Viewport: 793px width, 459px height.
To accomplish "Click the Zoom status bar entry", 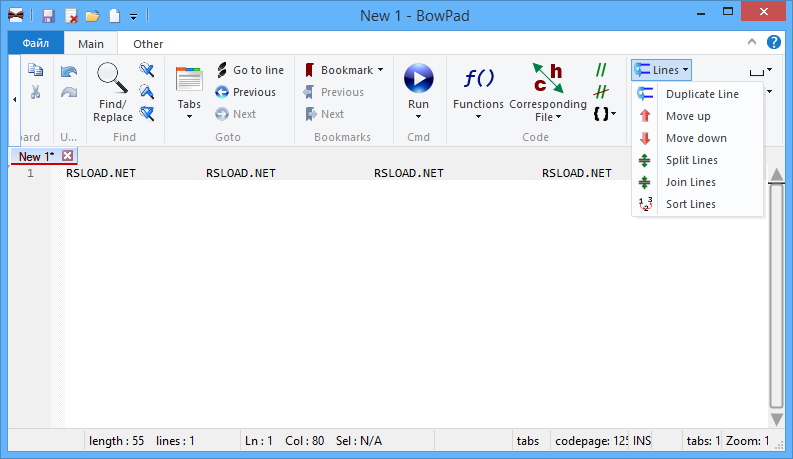I will [747, 441].
